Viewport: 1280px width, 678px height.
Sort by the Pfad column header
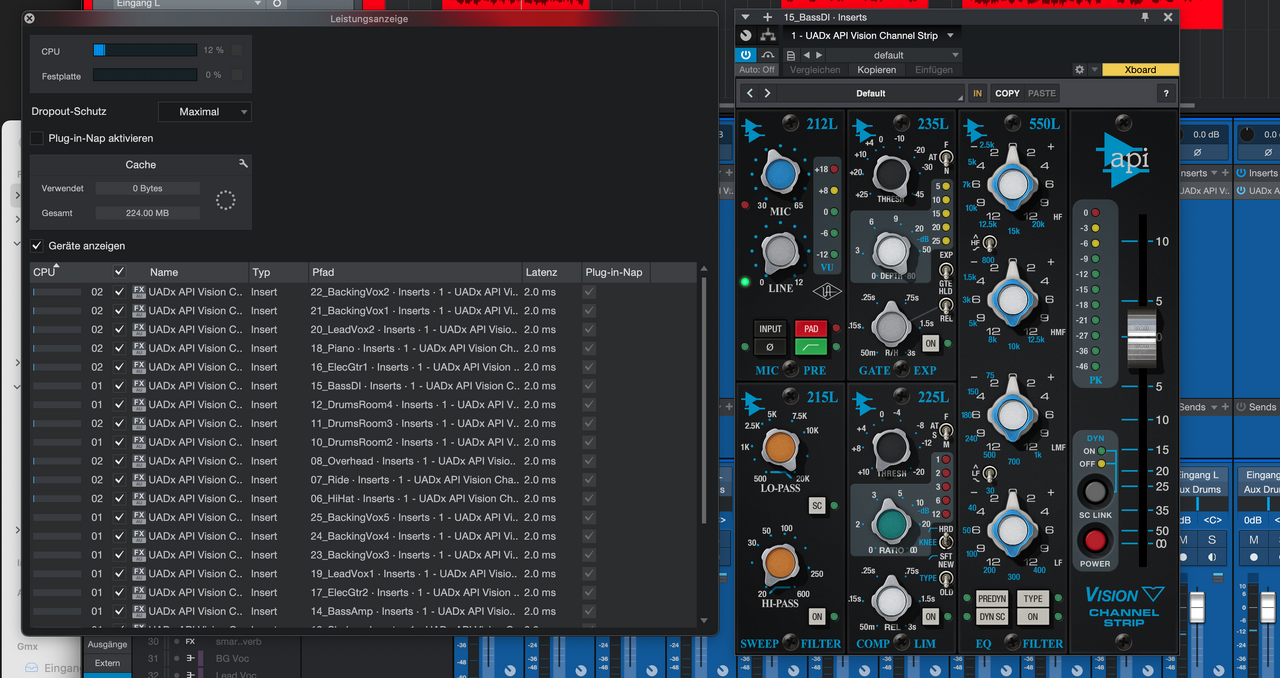pyautogui.click(x=414, y=272)
